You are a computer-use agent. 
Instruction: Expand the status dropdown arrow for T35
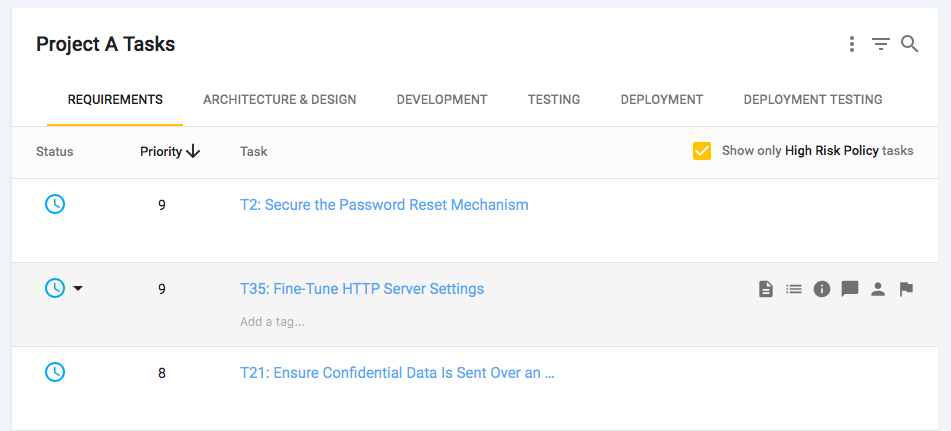pos(78,289)
